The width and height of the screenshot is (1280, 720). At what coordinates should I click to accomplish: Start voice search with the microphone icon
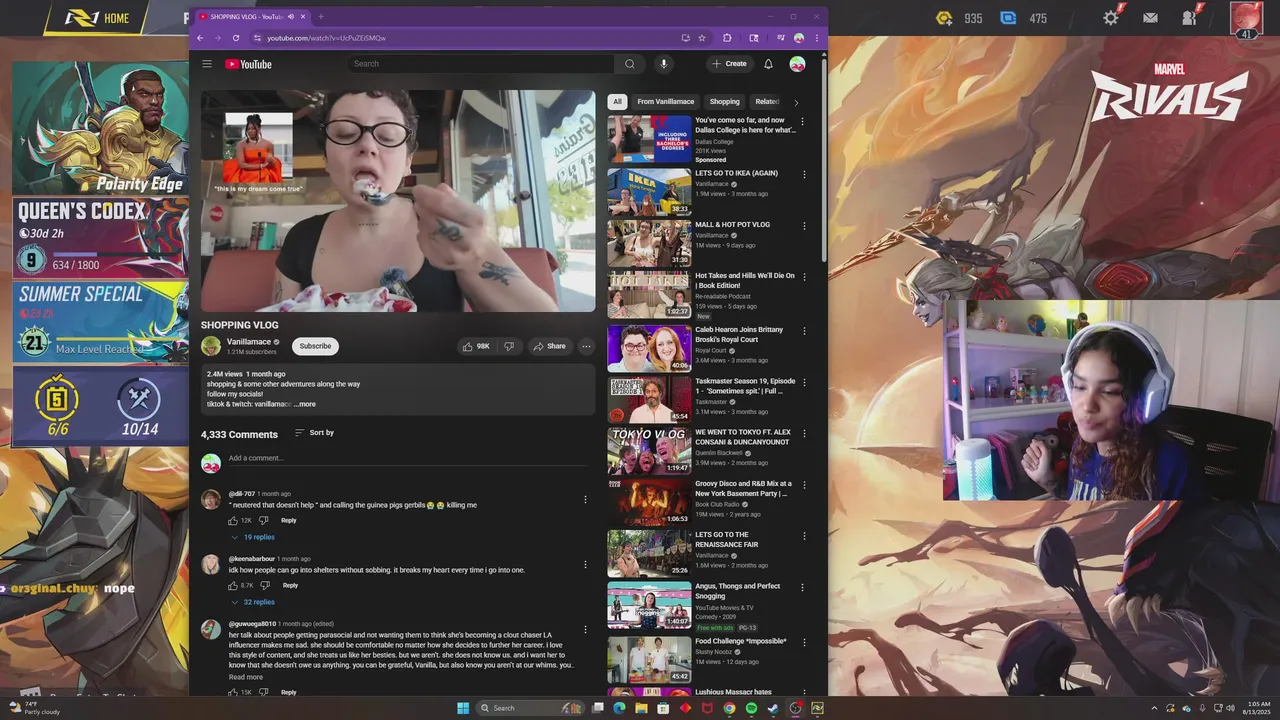tap(663, 64)
